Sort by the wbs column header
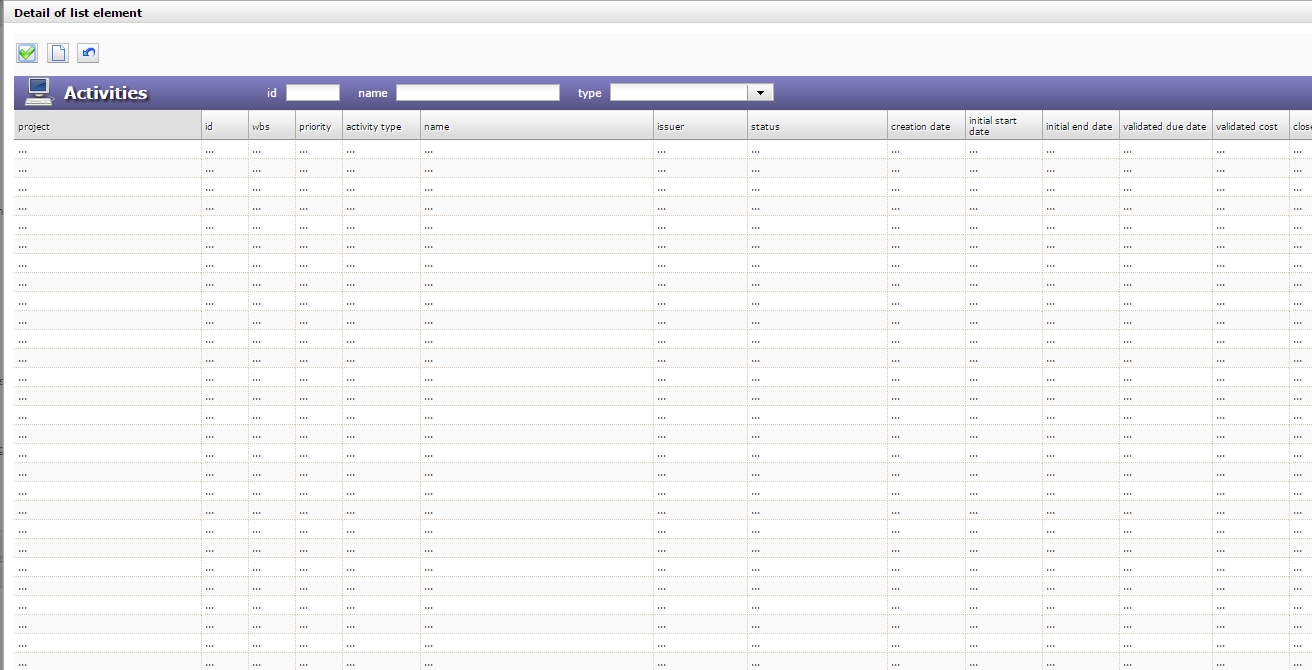 coord(271,126)
